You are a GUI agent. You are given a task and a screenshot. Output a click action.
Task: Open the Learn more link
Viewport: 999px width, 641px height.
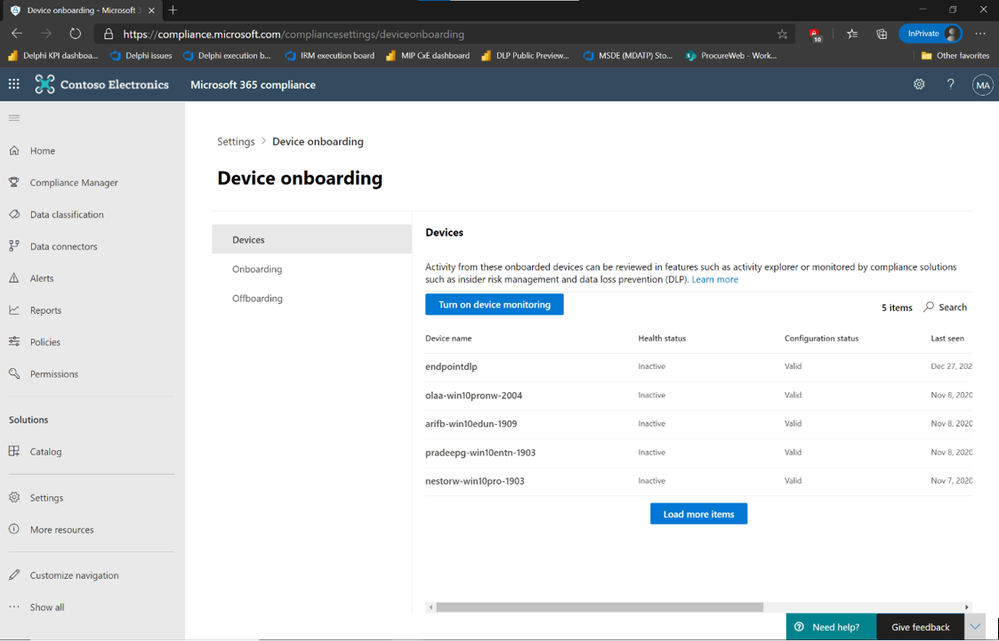[715, 279]
